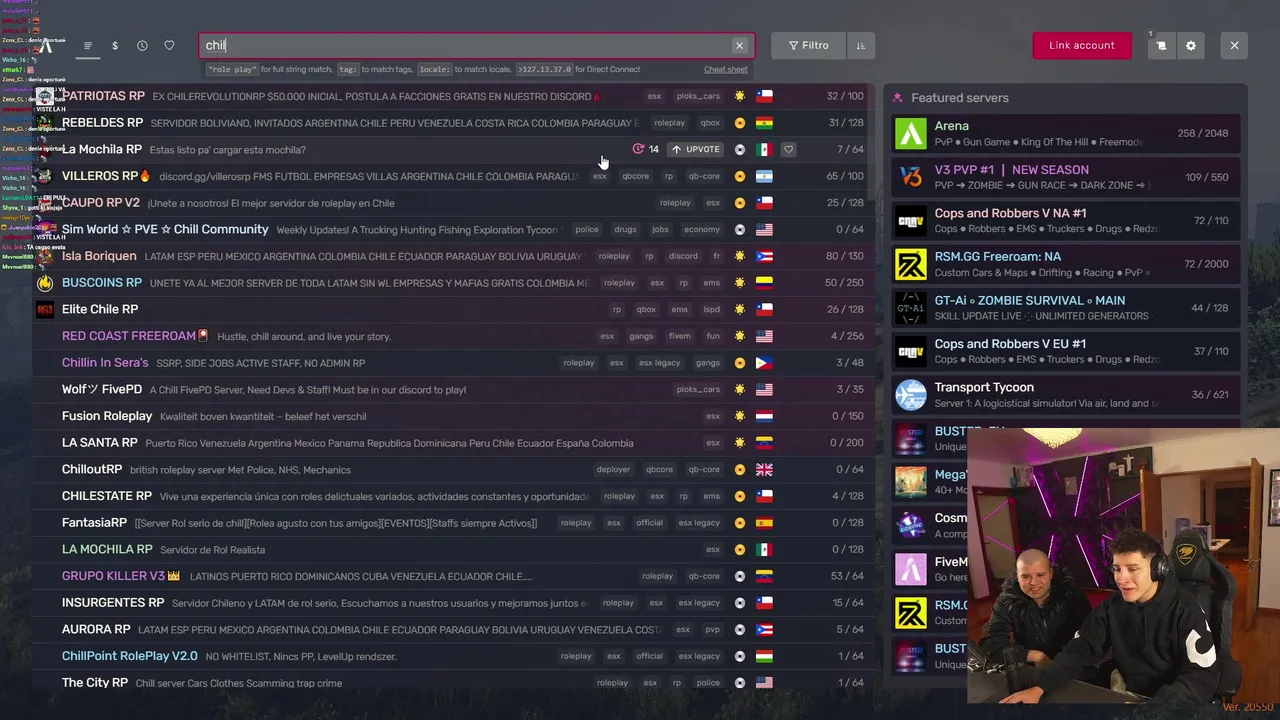Screen dimensions: 1280x720
Task: Favorite La Mochila RP with heart toggle
Action: point(788,149)
